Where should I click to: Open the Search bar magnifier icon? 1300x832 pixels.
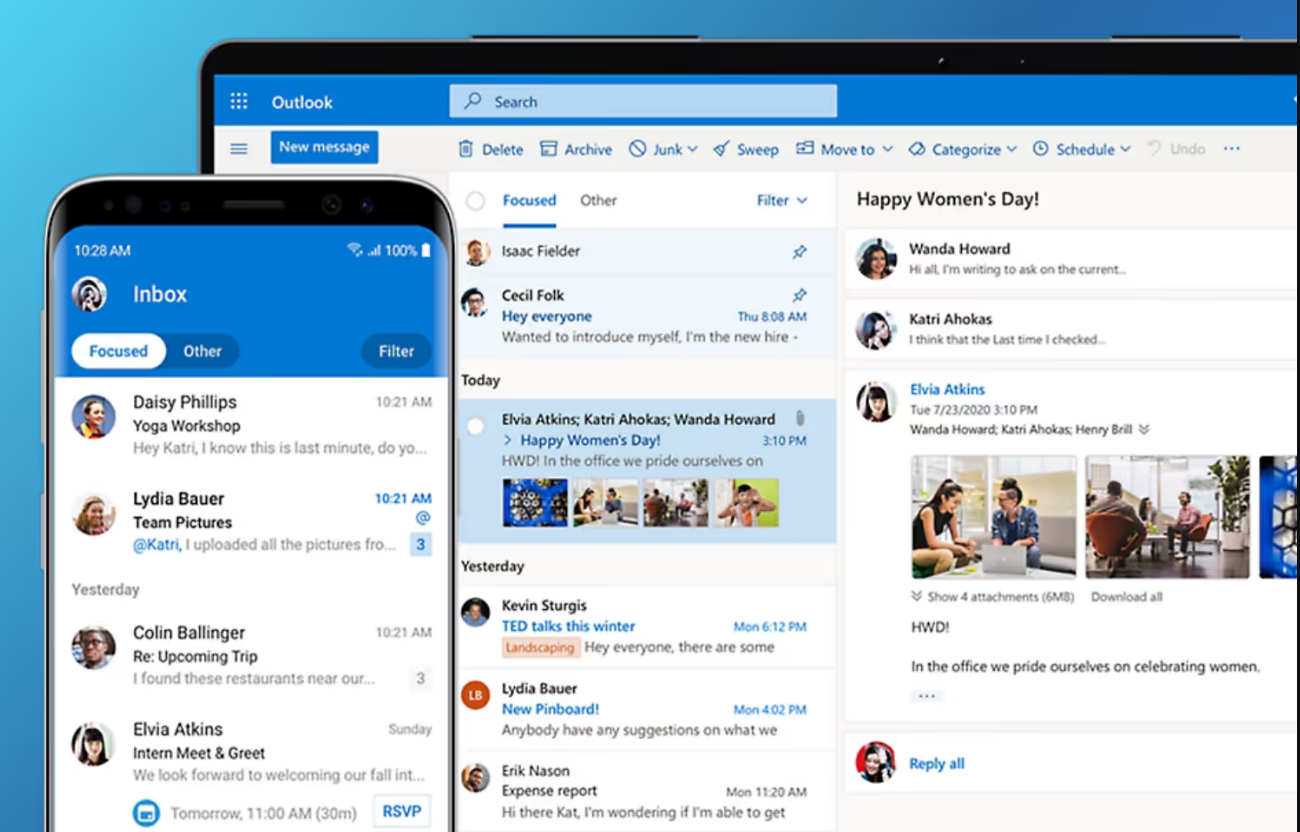[x=471, y=101]
